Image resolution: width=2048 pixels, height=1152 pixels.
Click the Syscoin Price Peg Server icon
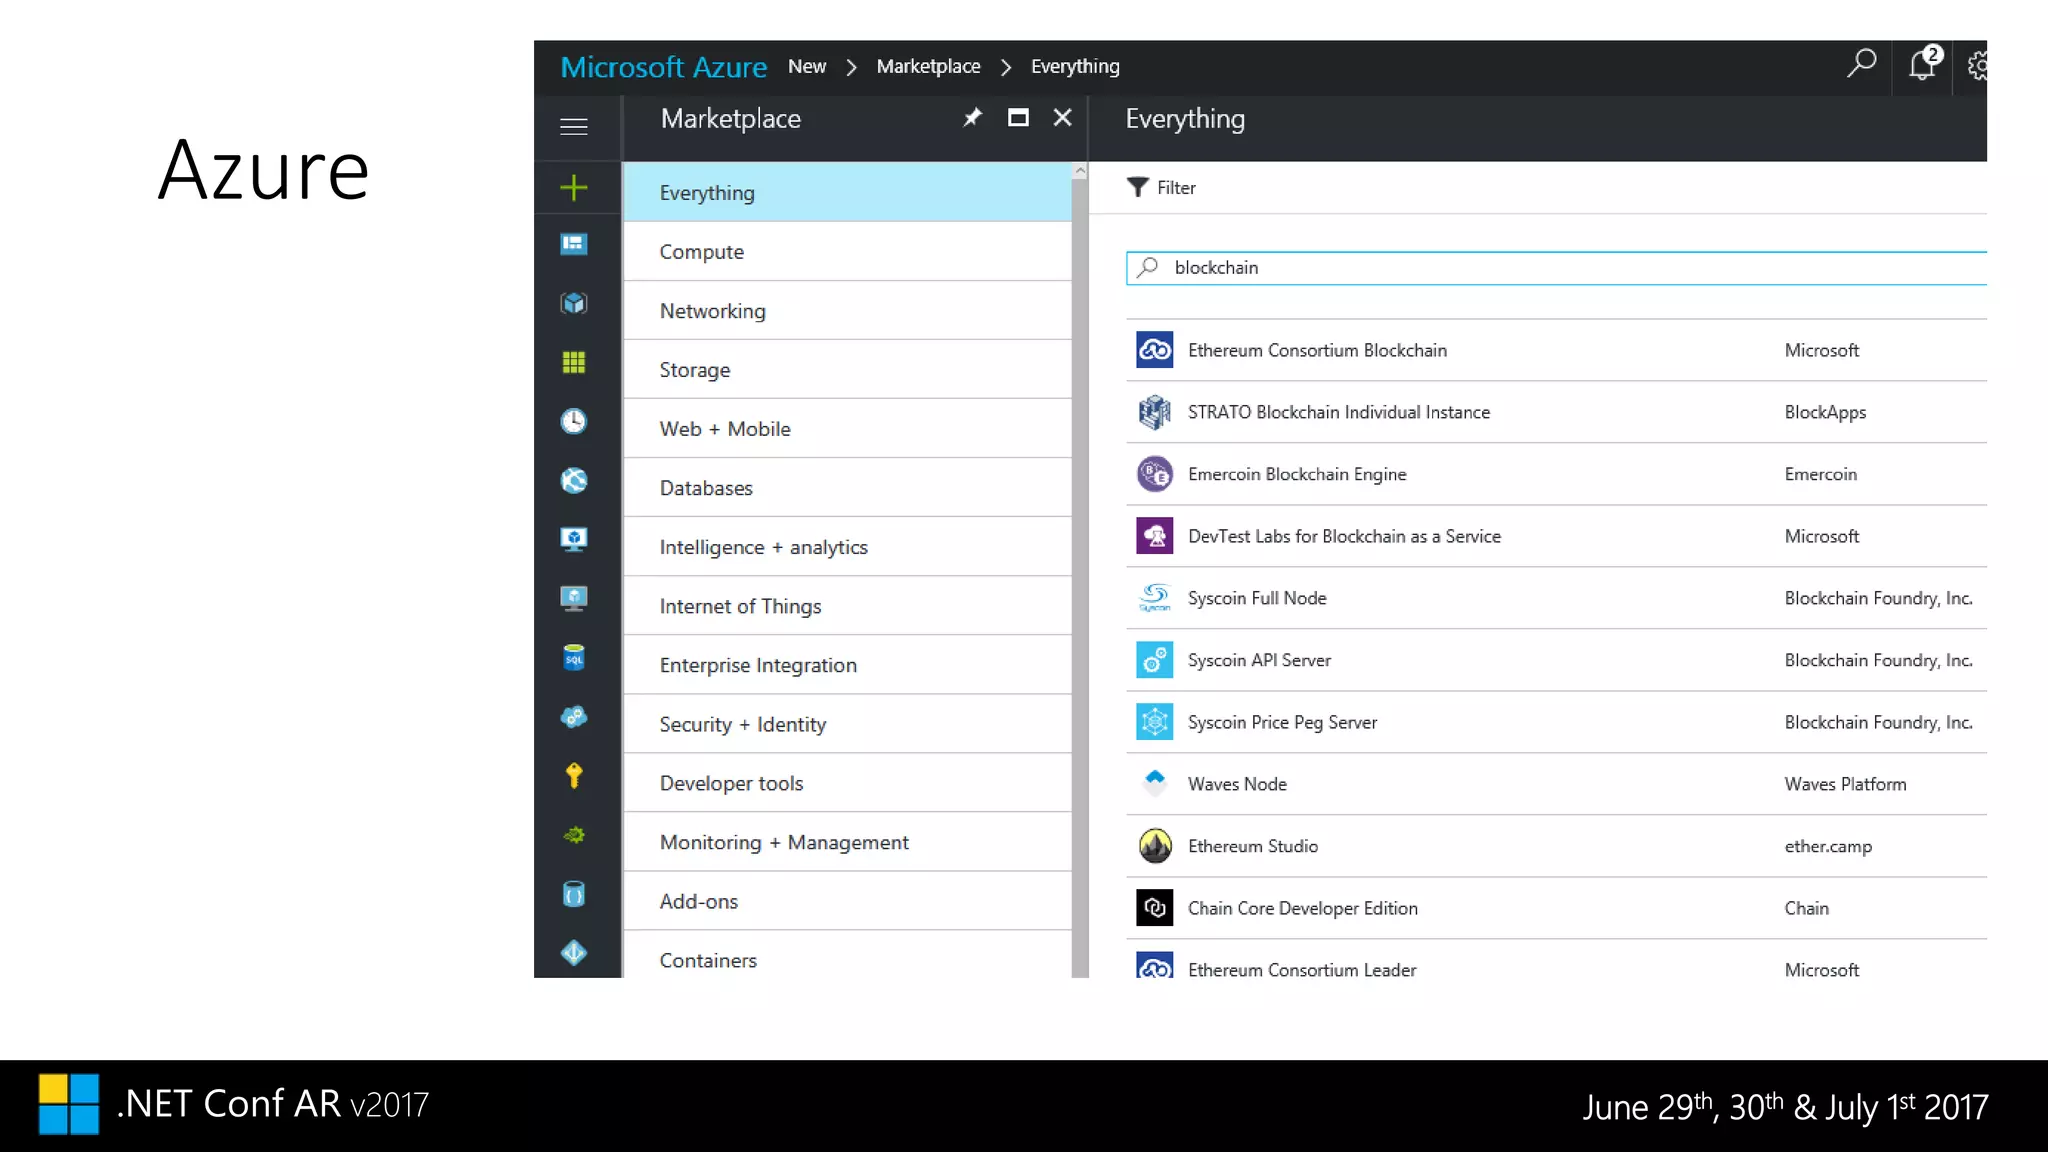[1155, 722]
